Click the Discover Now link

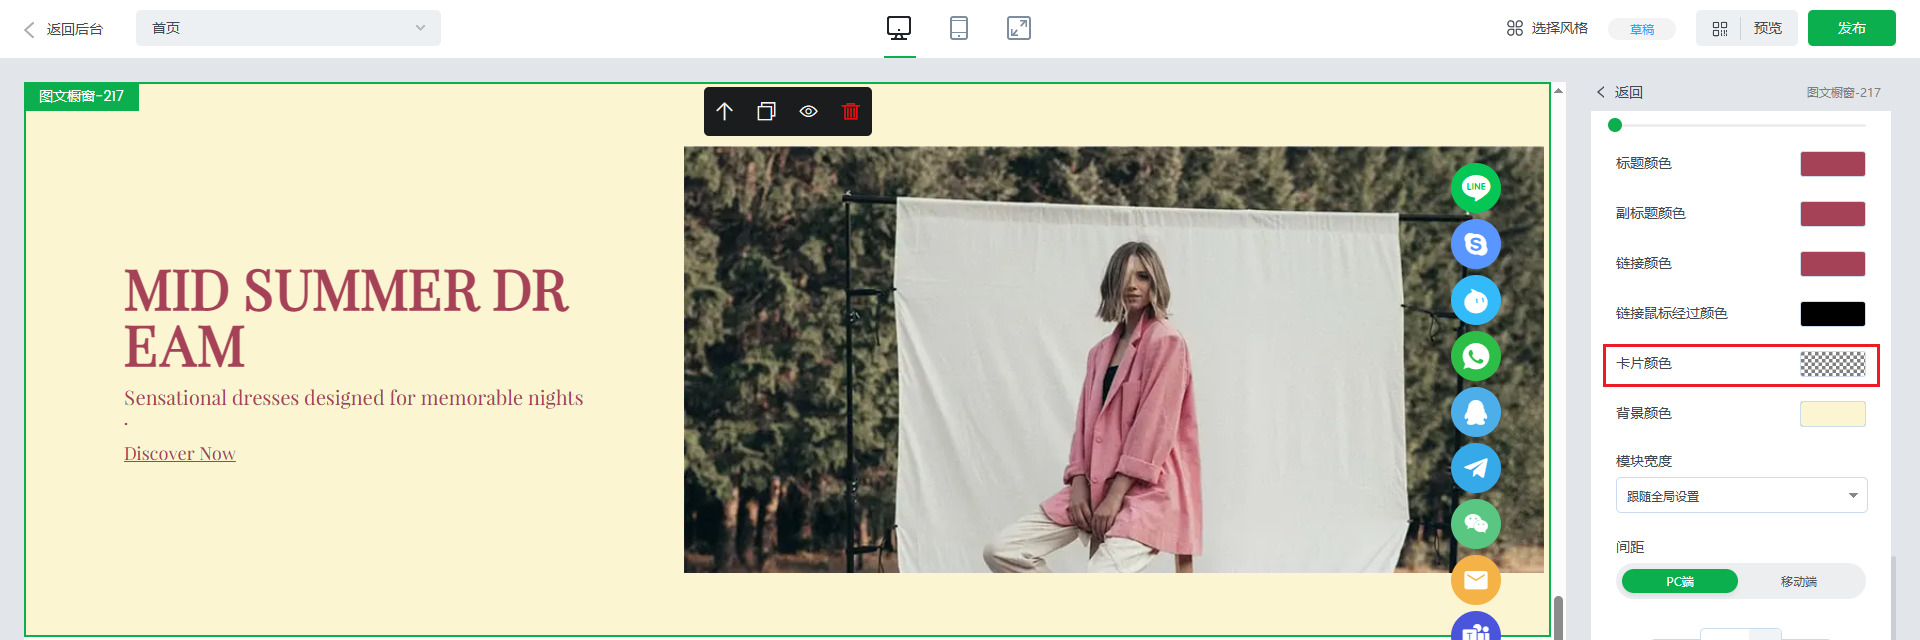tap(180, 454)
